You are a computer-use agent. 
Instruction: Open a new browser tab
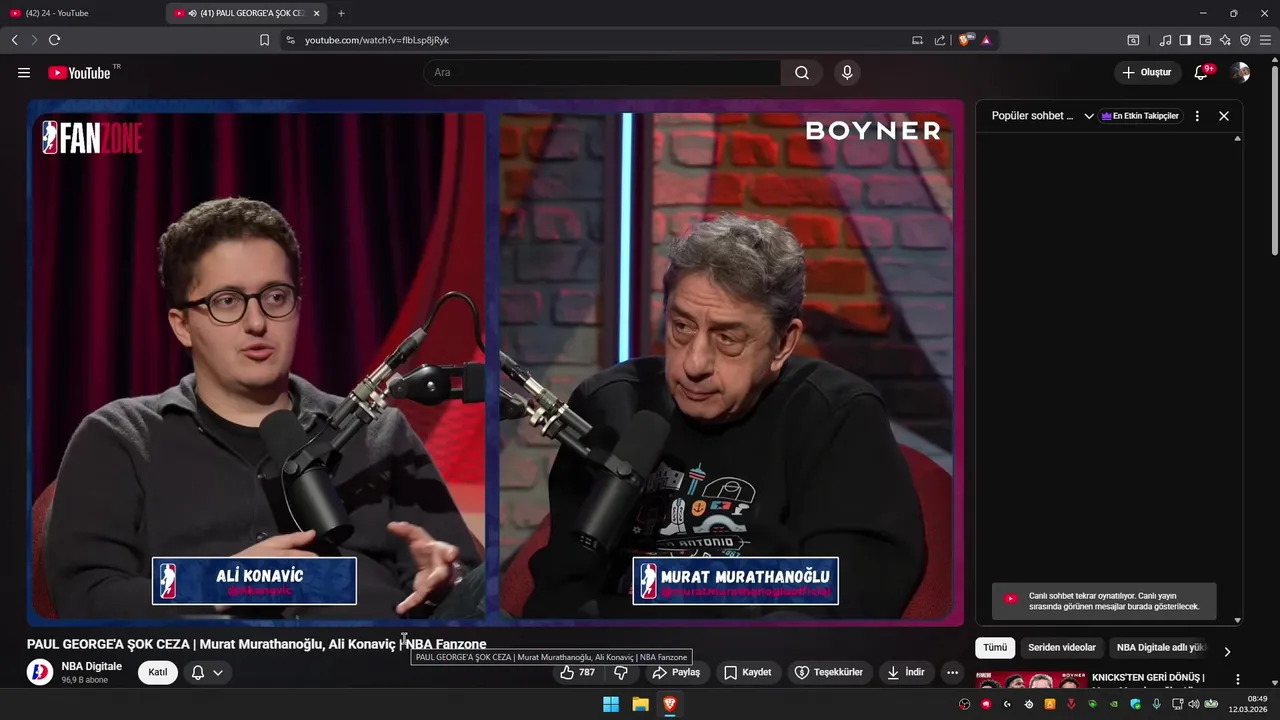click(341, 13)
